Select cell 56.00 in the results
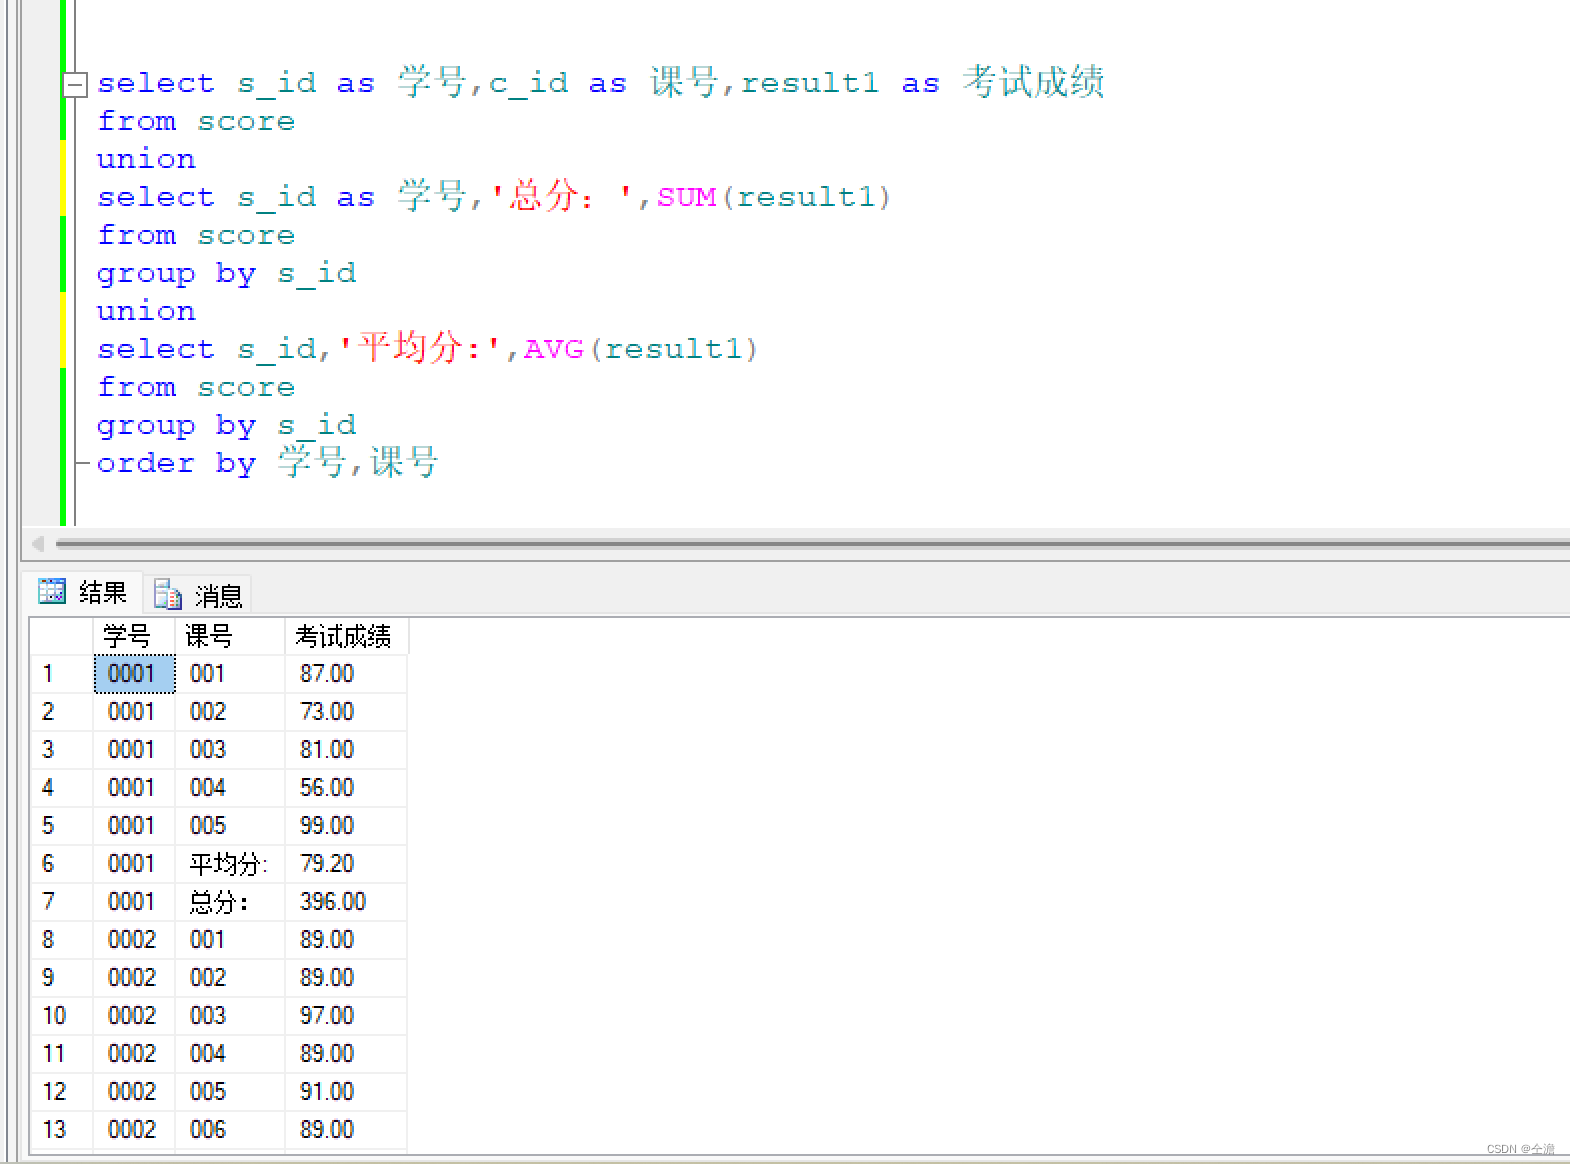This screenshot has height=1164, width=1570. 346,788
